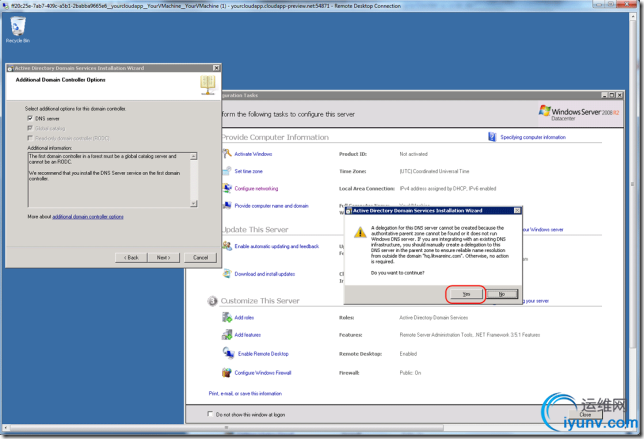Close the Additional Domain Controller Options wizard
The width and height of the screenshot is (644, 439).
pyautogui.click(x=216, y=68)
